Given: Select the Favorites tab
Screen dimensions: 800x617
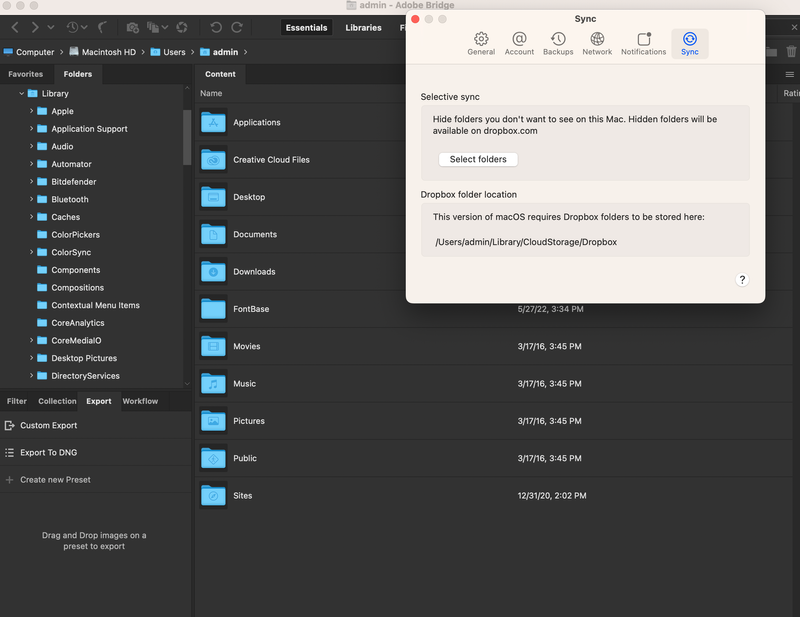Looking at the screenshot, I should pos(26,74).
